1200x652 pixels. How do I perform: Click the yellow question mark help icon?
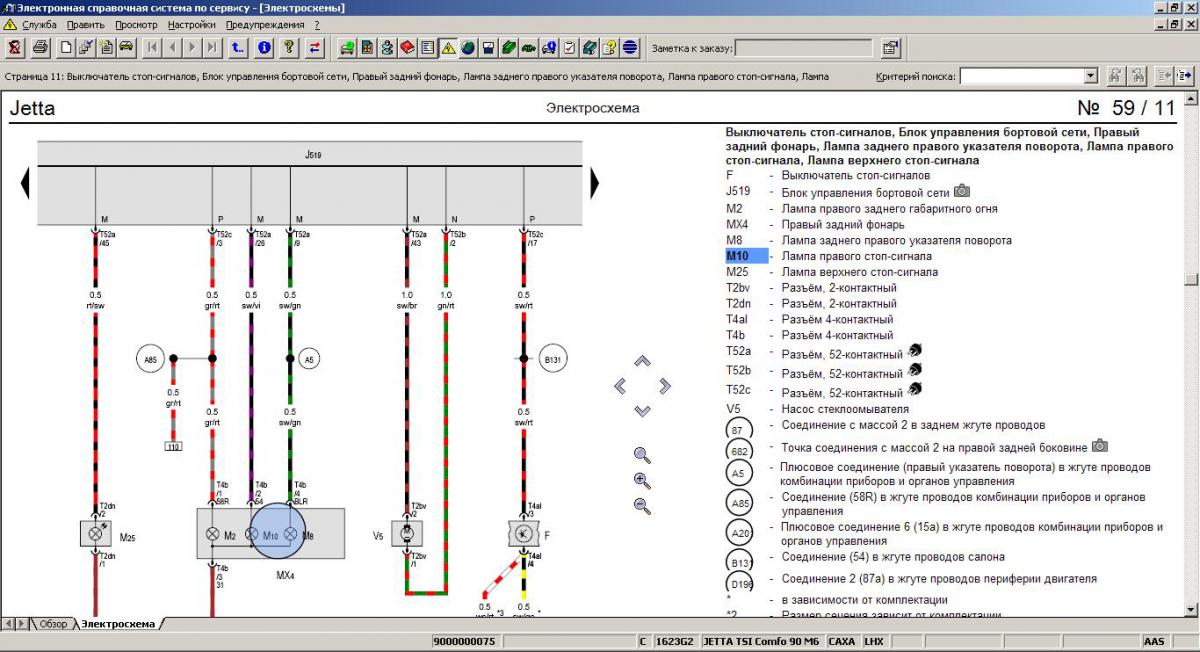(x=289, y=47)
